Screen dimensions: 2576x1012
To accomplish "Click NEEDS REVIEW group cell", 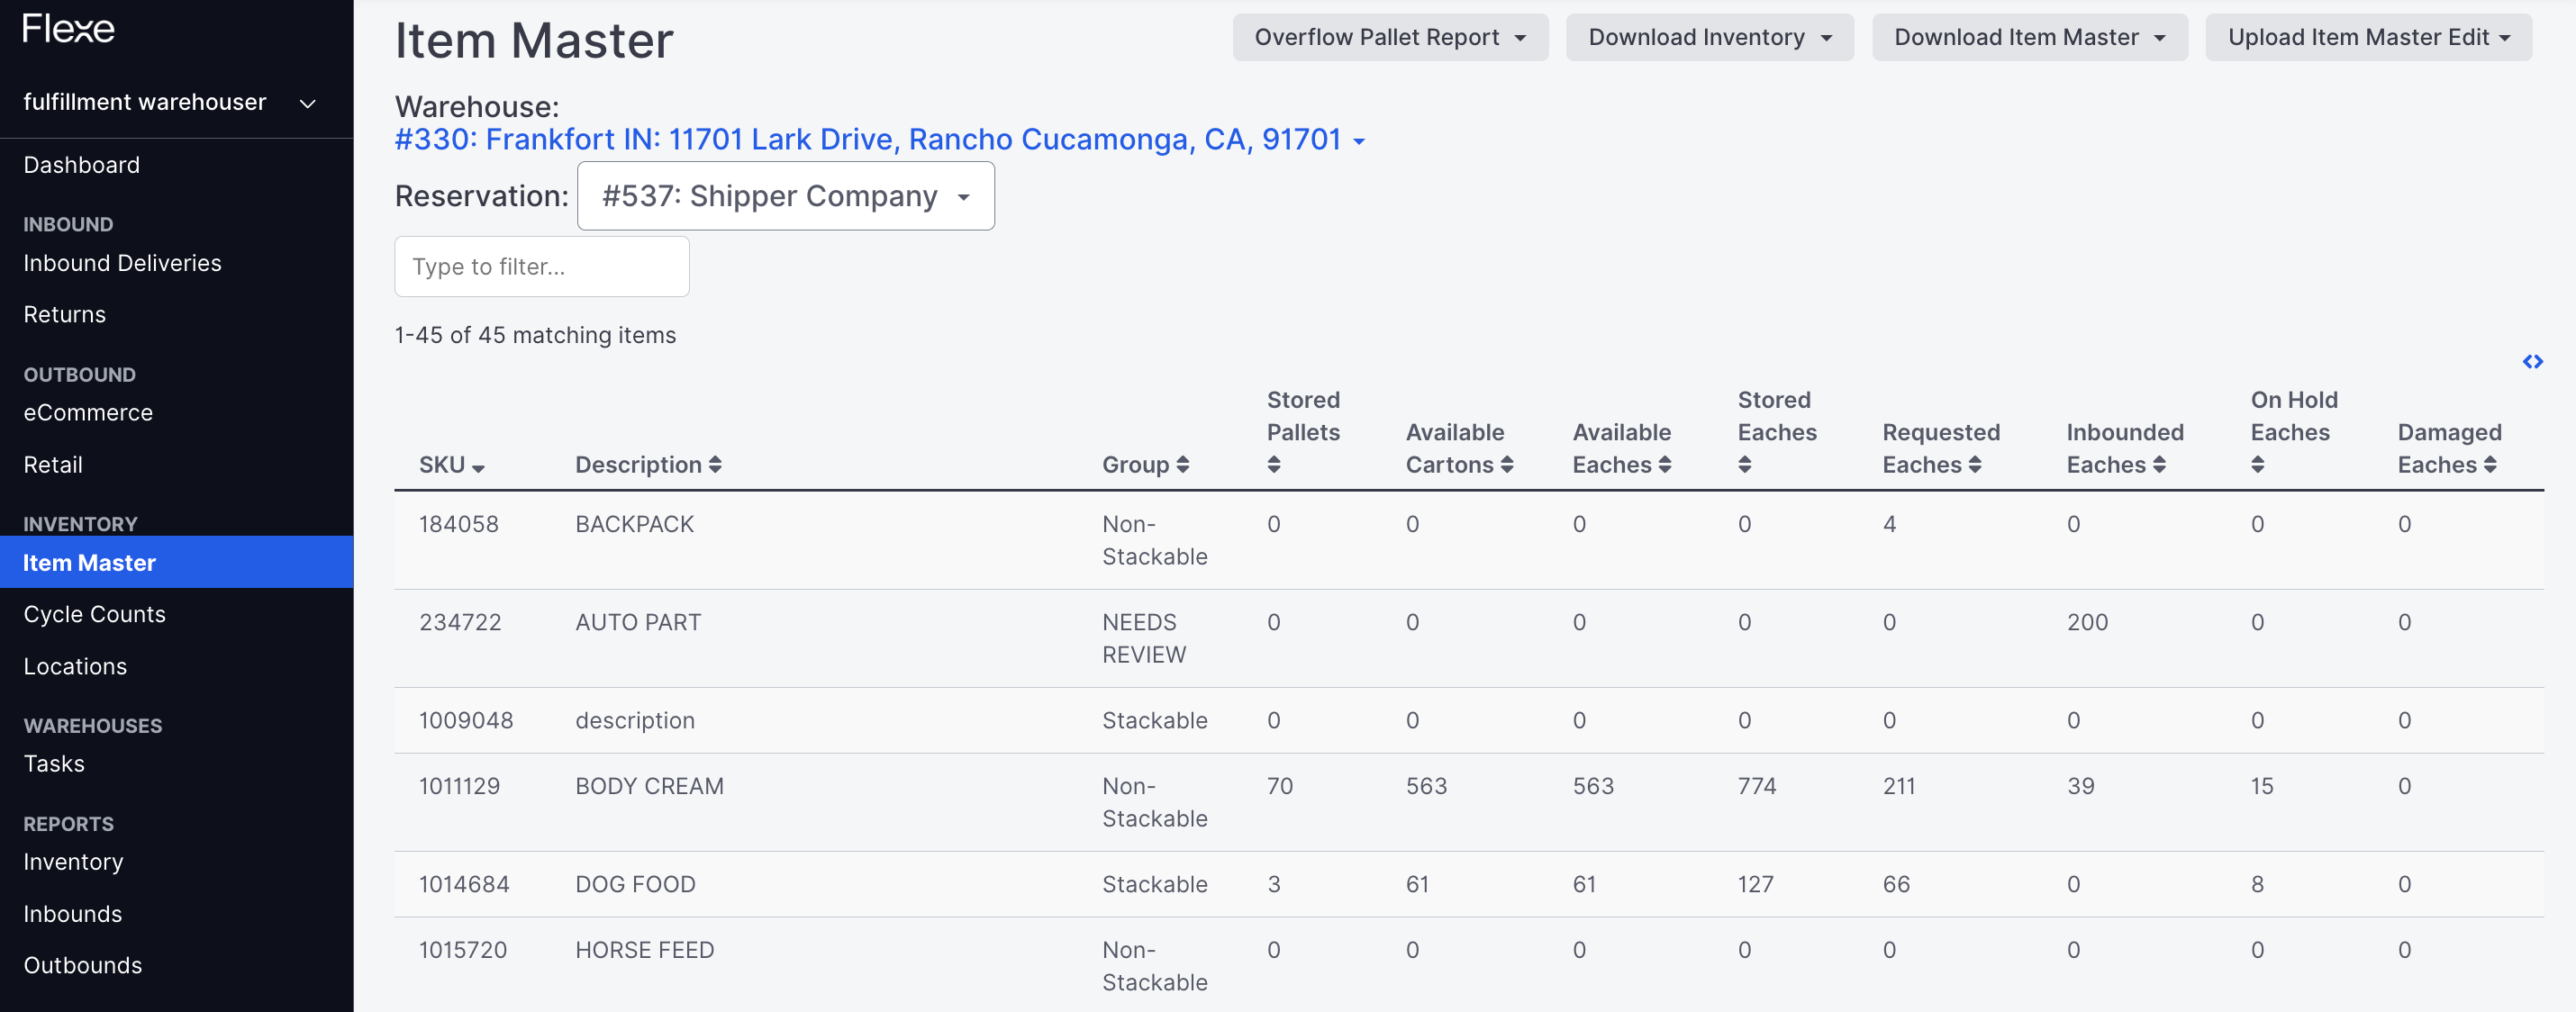I will coord(1144,639).
